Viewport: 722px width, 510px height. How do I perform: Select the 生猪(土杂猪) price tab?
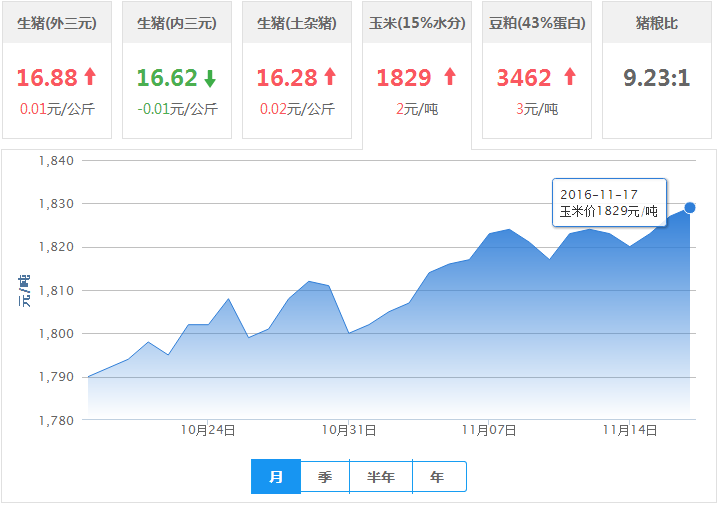pyautogui.click(x=297, y=70)
